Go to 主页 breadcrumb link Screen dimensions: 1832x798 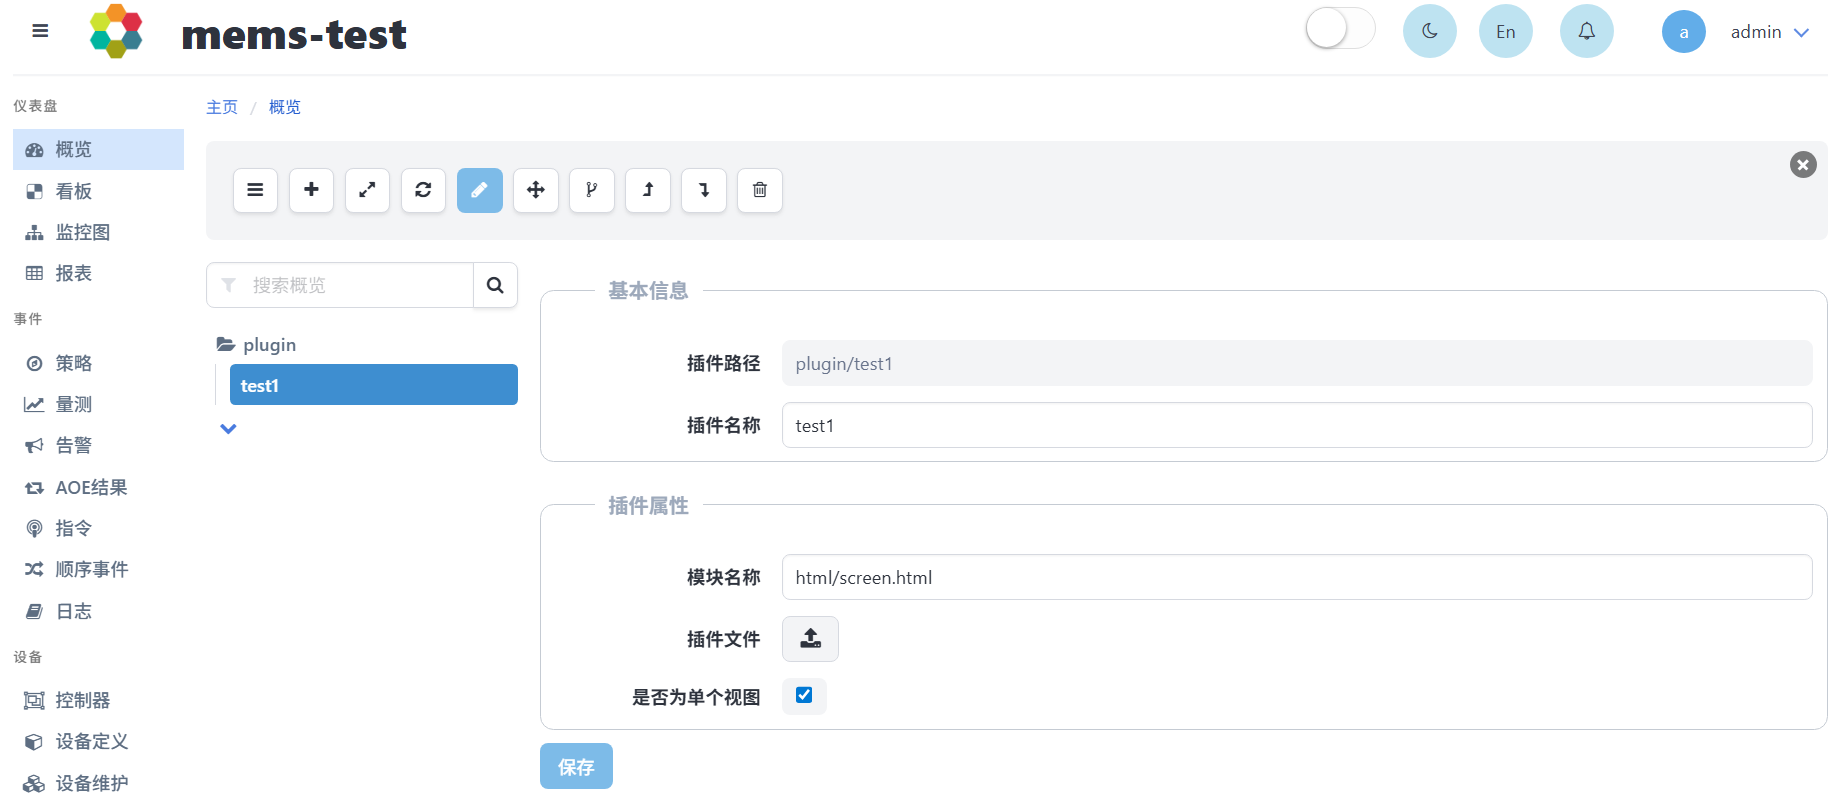tap(222, 107)
